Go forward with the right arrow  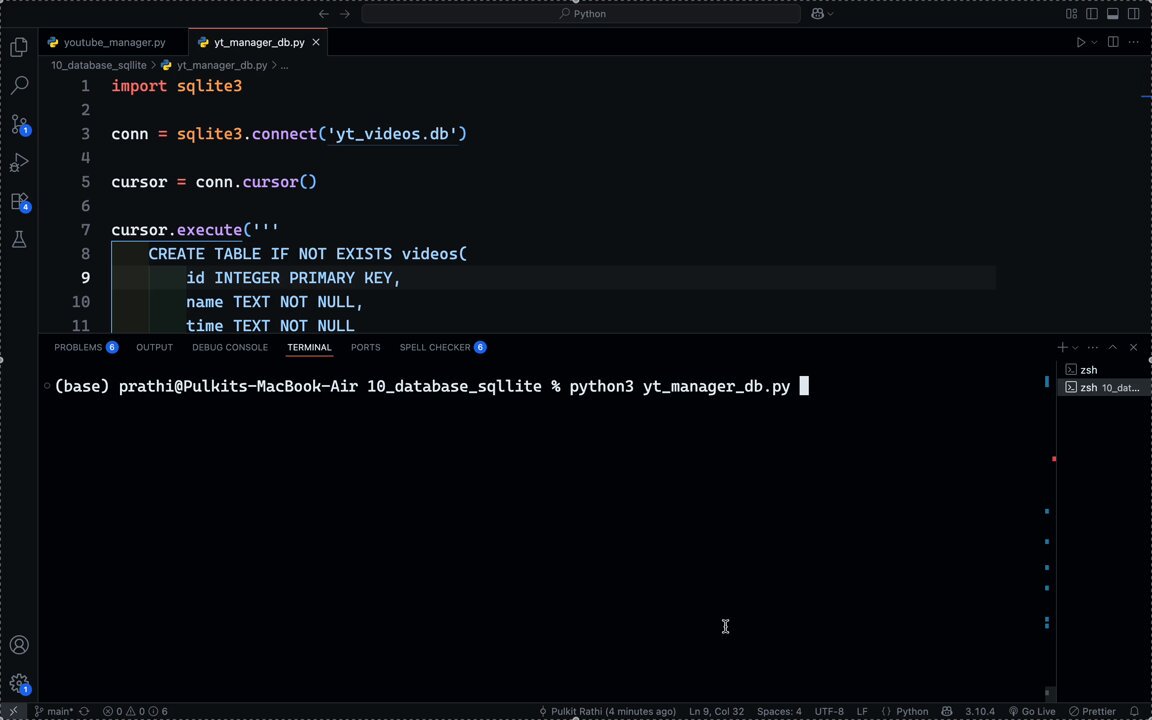pos(345,13)
